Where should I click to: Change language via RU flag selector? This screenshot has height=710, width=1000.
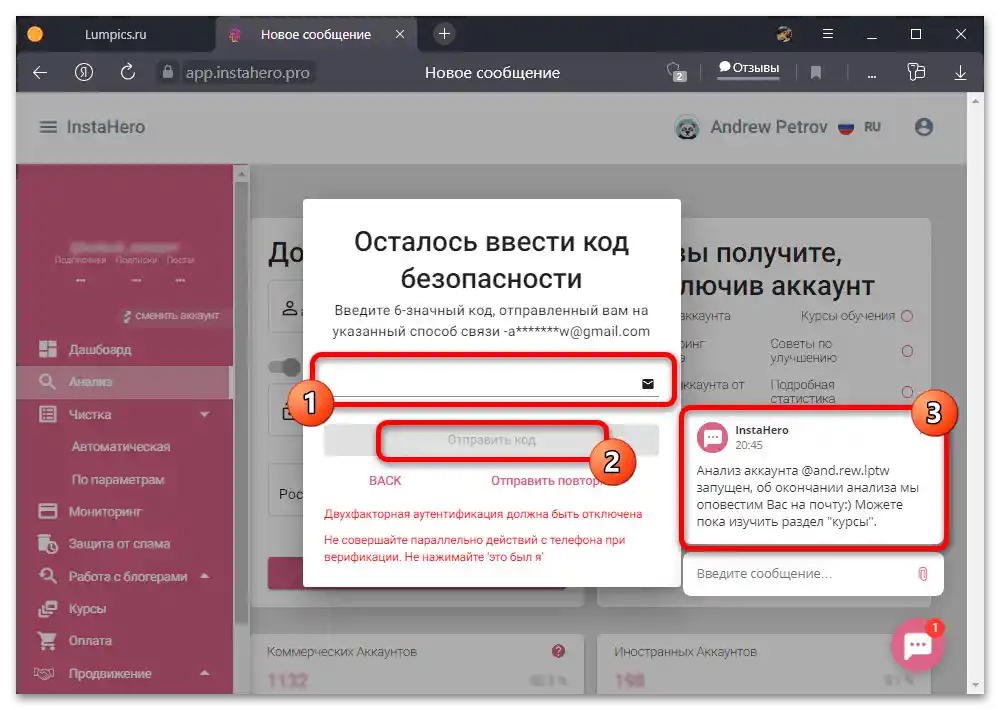[x=858, y=127]
